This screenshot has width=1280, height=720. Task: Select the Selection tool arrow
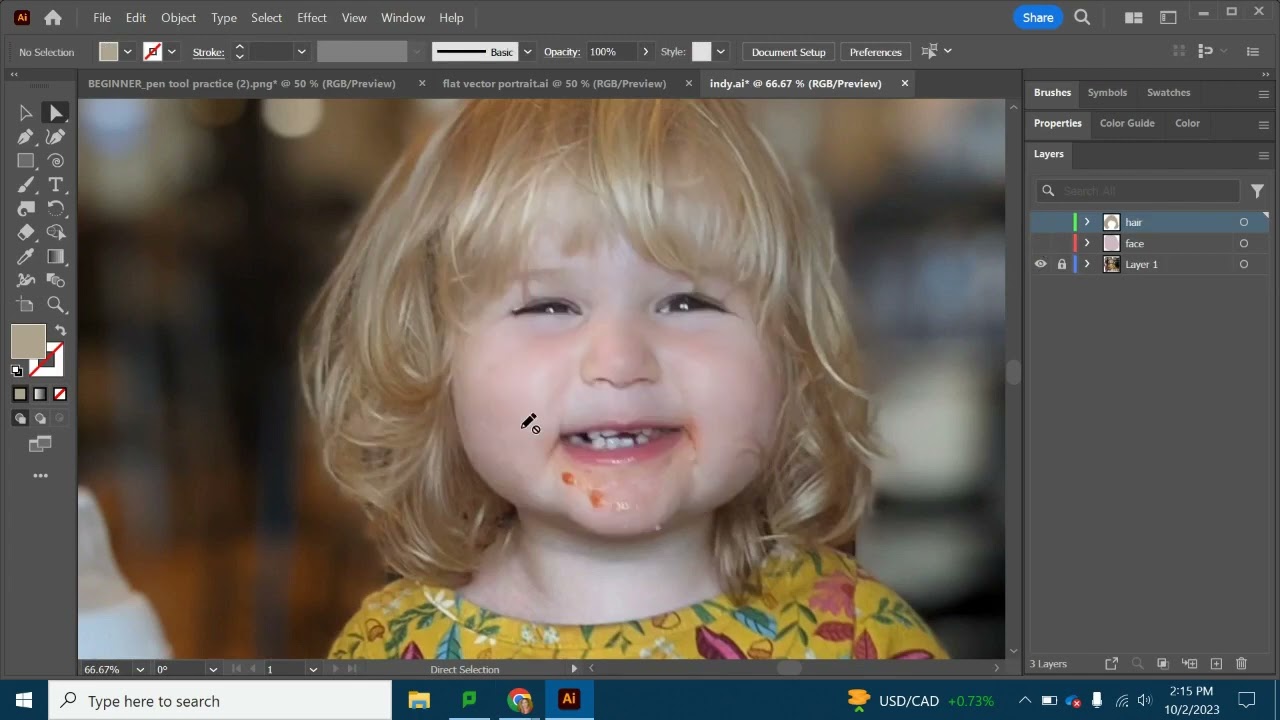26,113
